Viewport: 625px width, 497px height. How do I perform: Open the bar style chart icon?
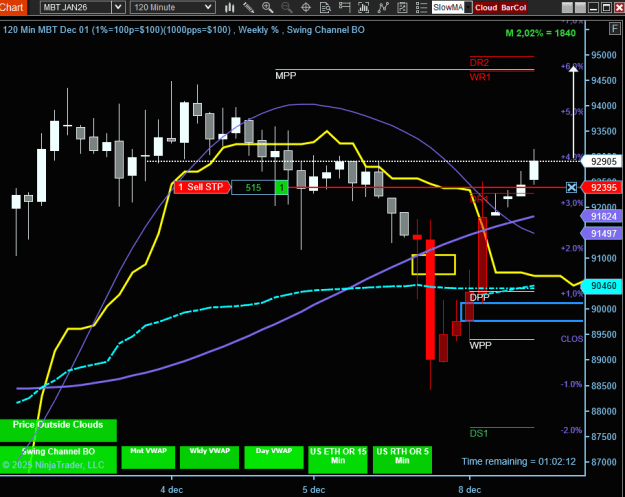(x=230, y=7)
